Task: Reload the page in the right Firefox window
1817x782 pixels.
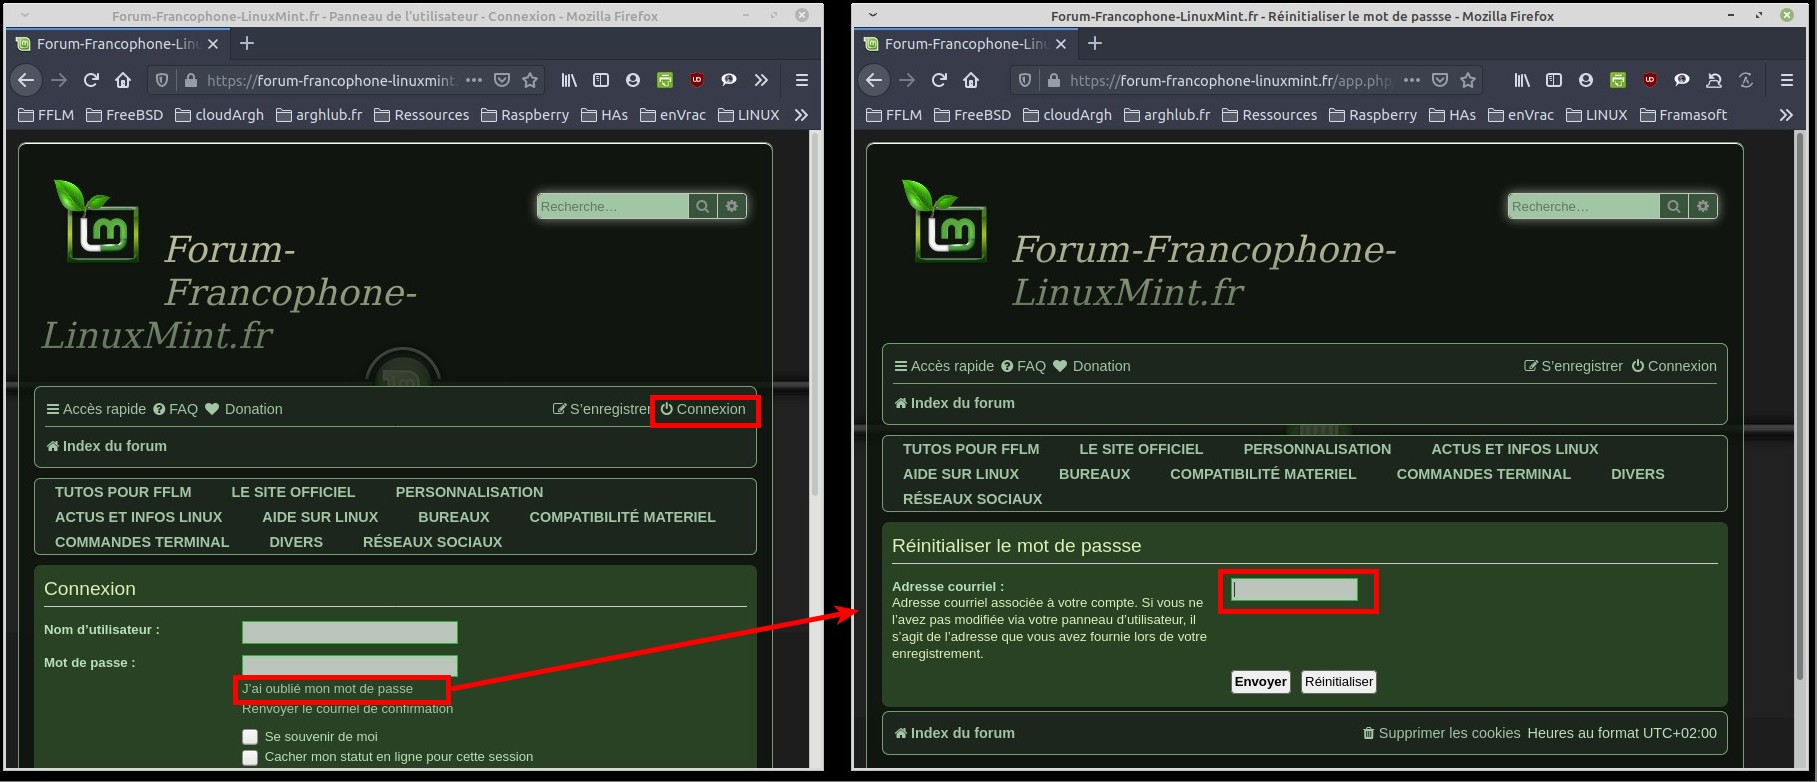Action: (x=939, y=80)
